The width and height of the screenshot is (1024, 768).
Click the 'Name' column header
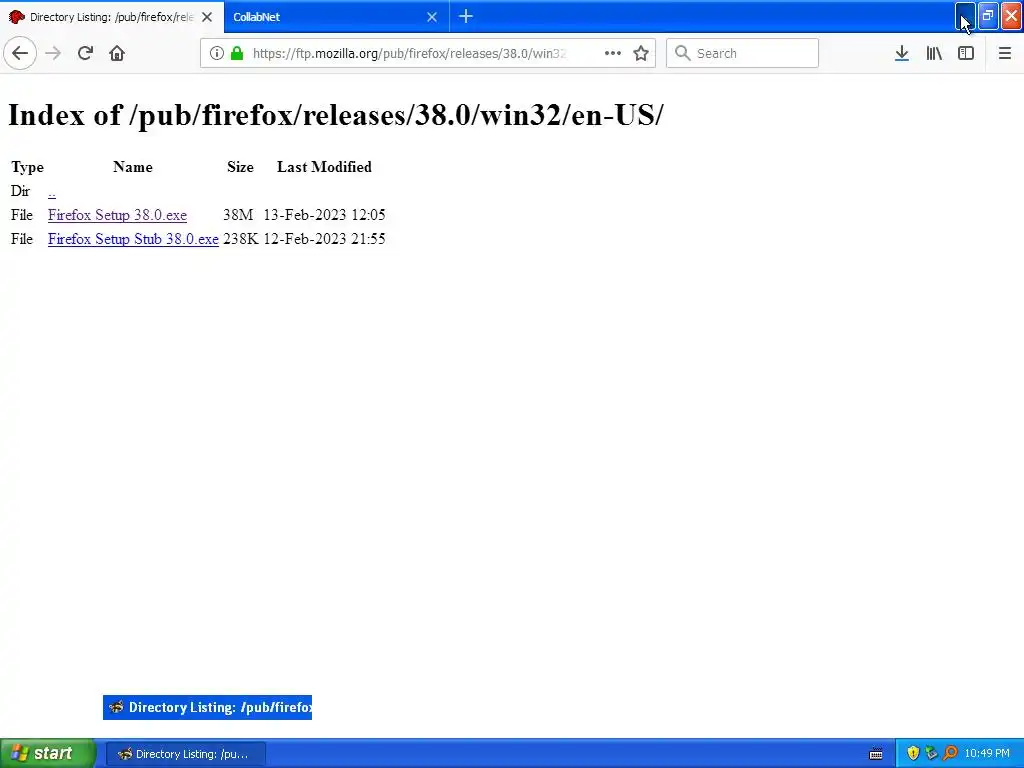pos(133,167)
